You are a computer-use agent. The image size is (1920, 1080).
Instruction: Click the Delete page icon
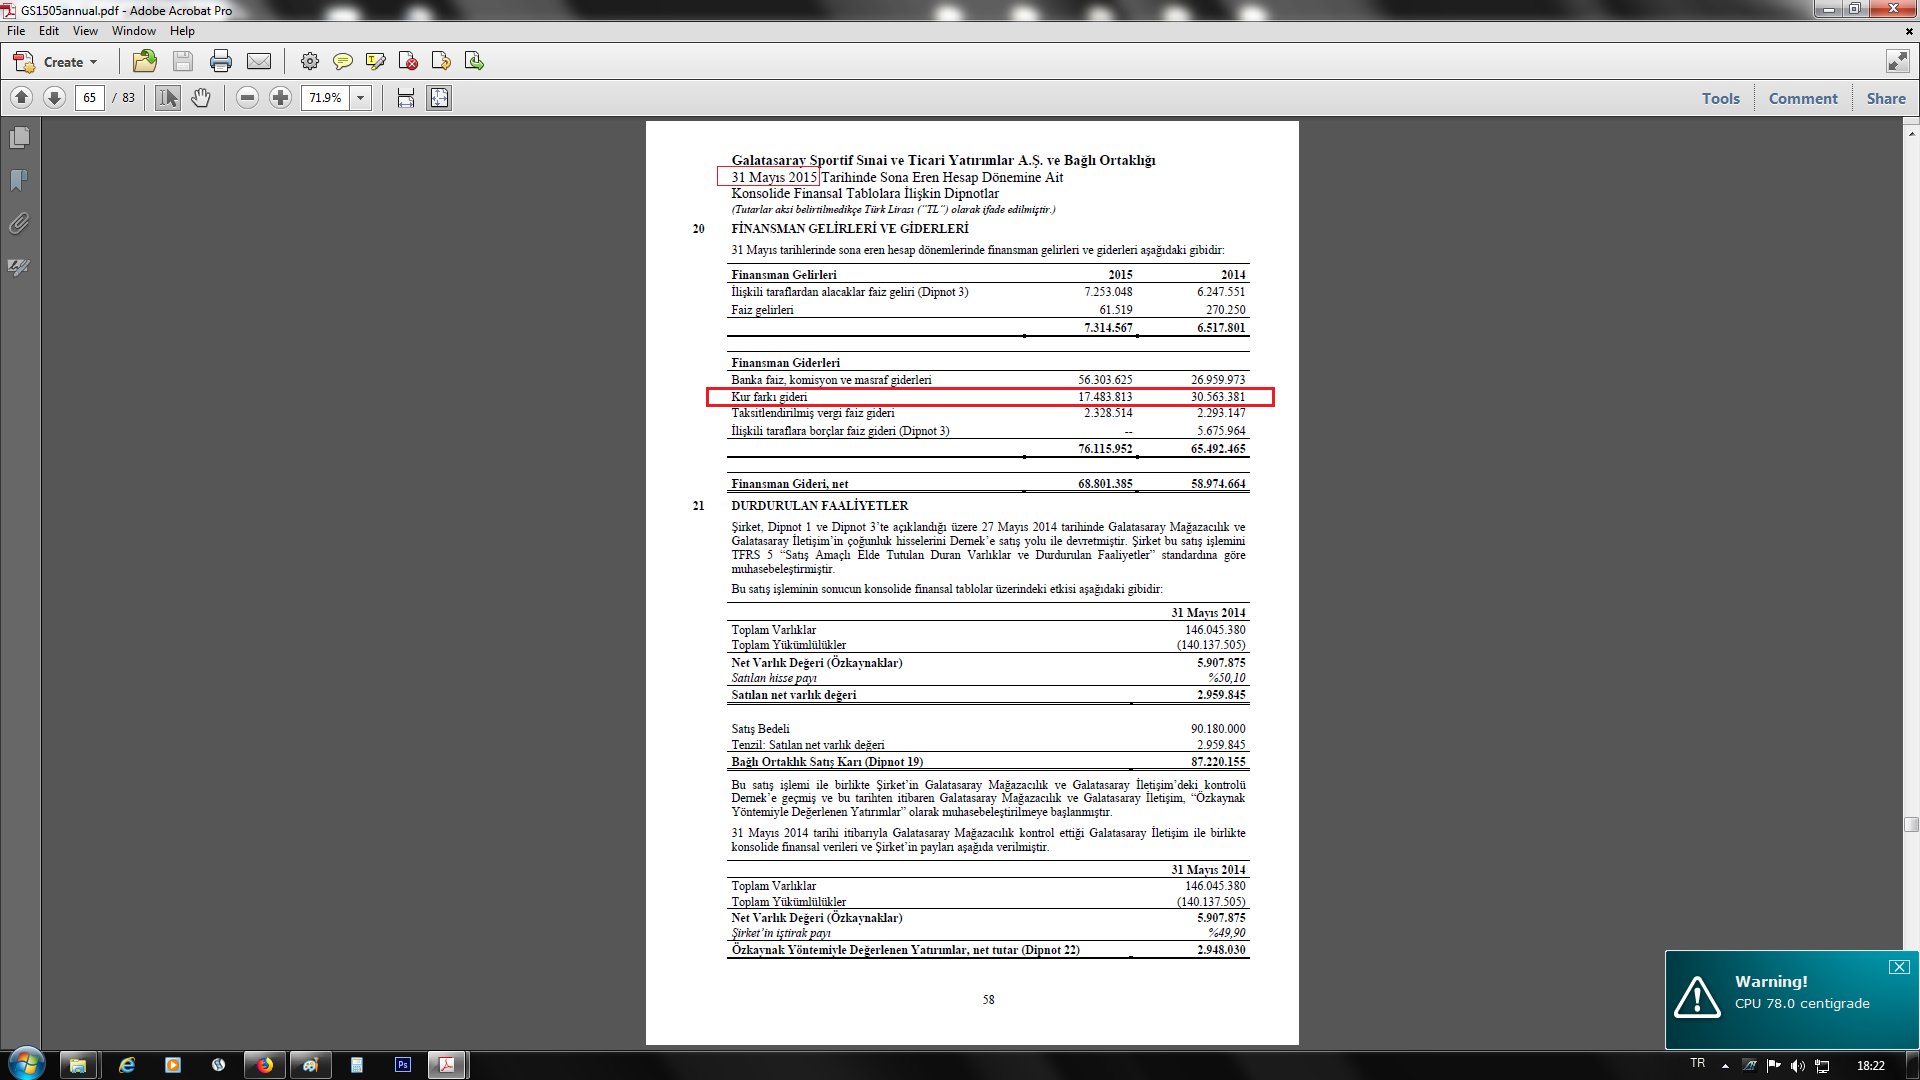(x=408, y=62)
